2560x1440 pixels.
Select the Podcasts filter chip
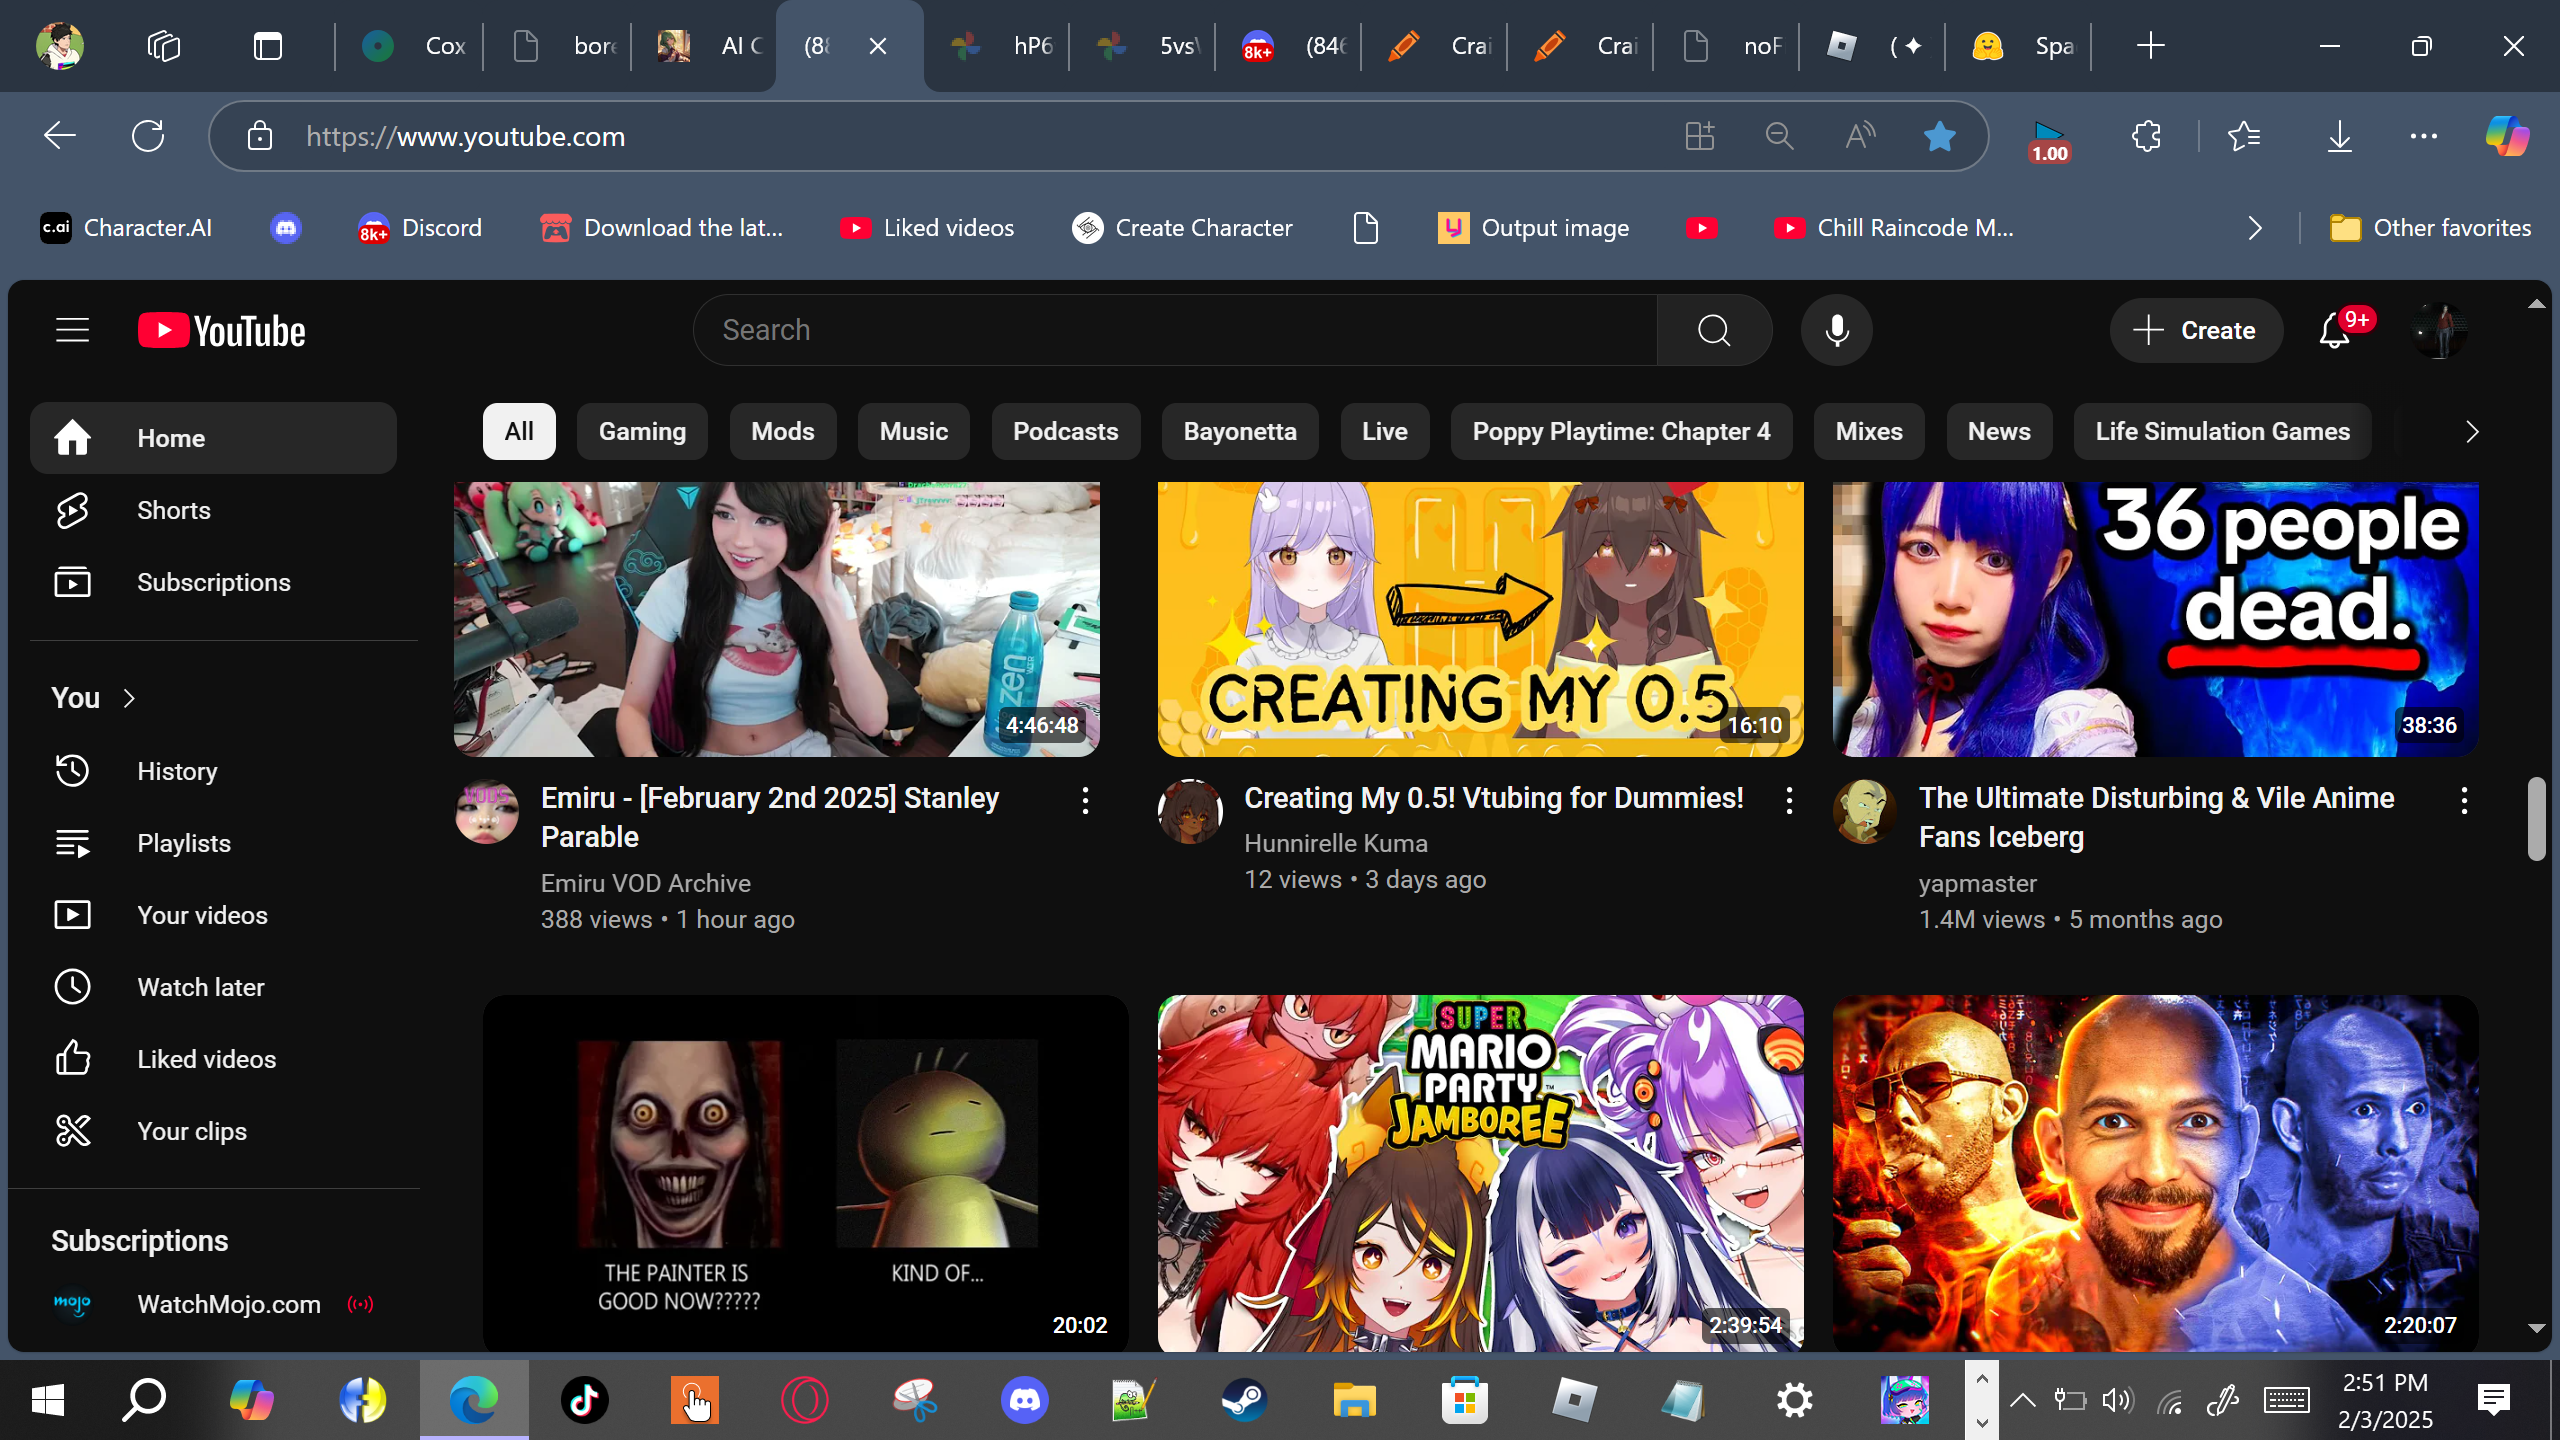pos(1065,432)
